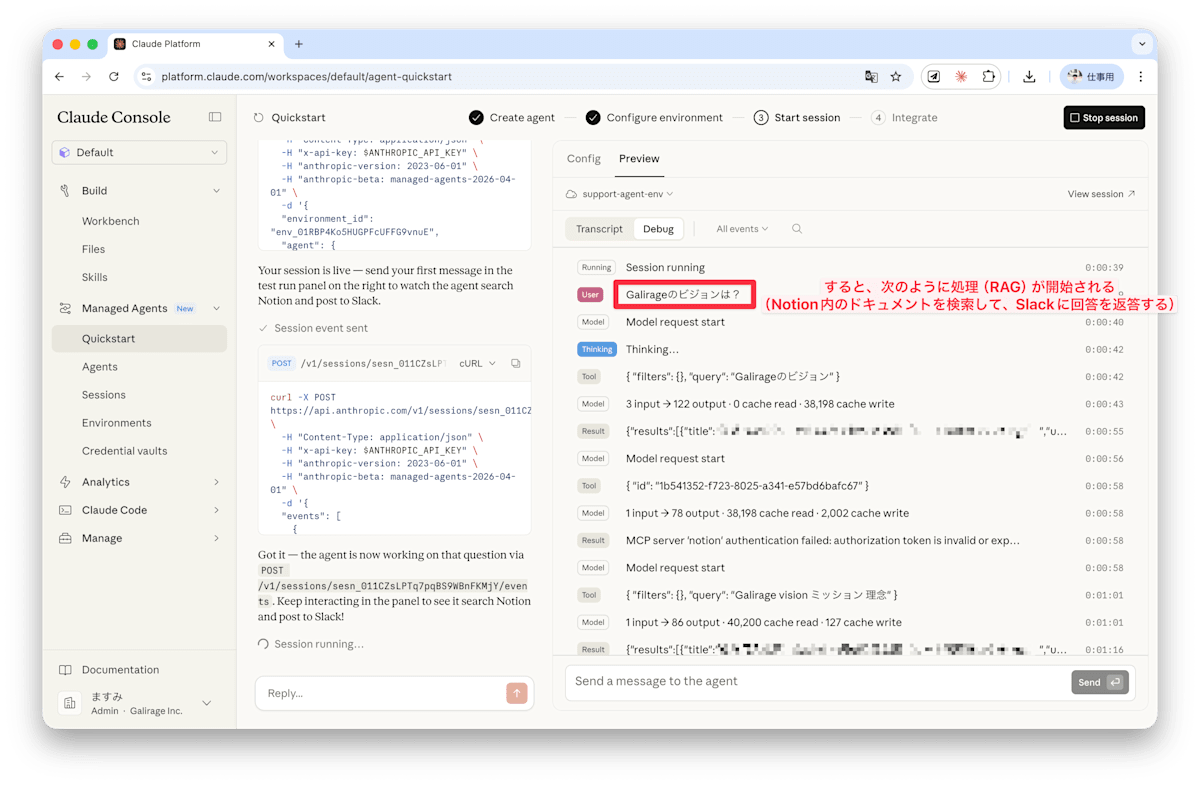The image size is (1200, 785).
Task: Open the 仕事用 browser profile button
Action: point(1091,76)
